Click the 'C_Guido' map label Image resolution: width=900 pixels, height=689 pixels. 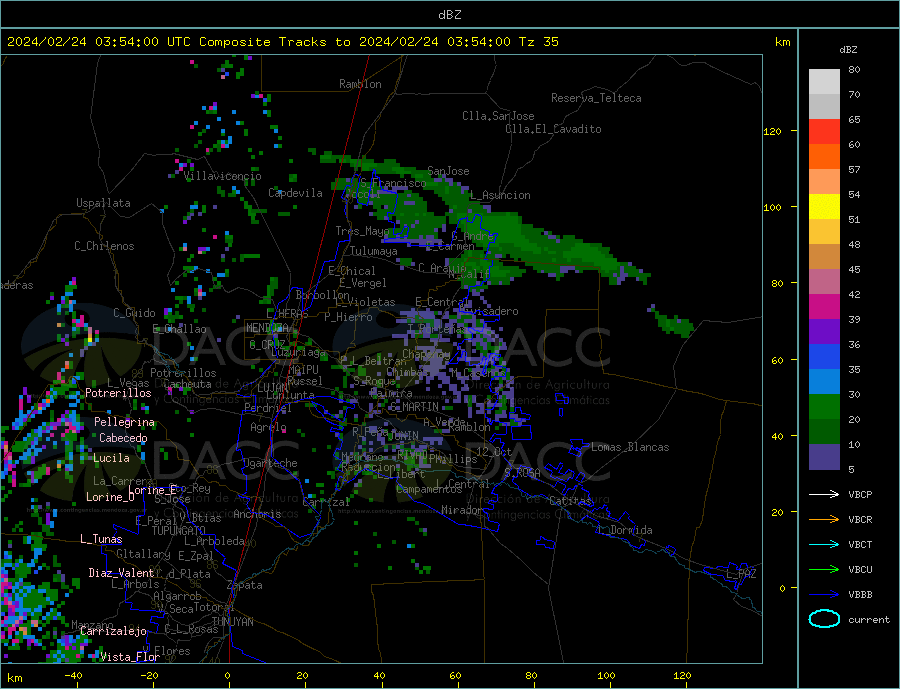pyautogui.click(x=134, y=313)
